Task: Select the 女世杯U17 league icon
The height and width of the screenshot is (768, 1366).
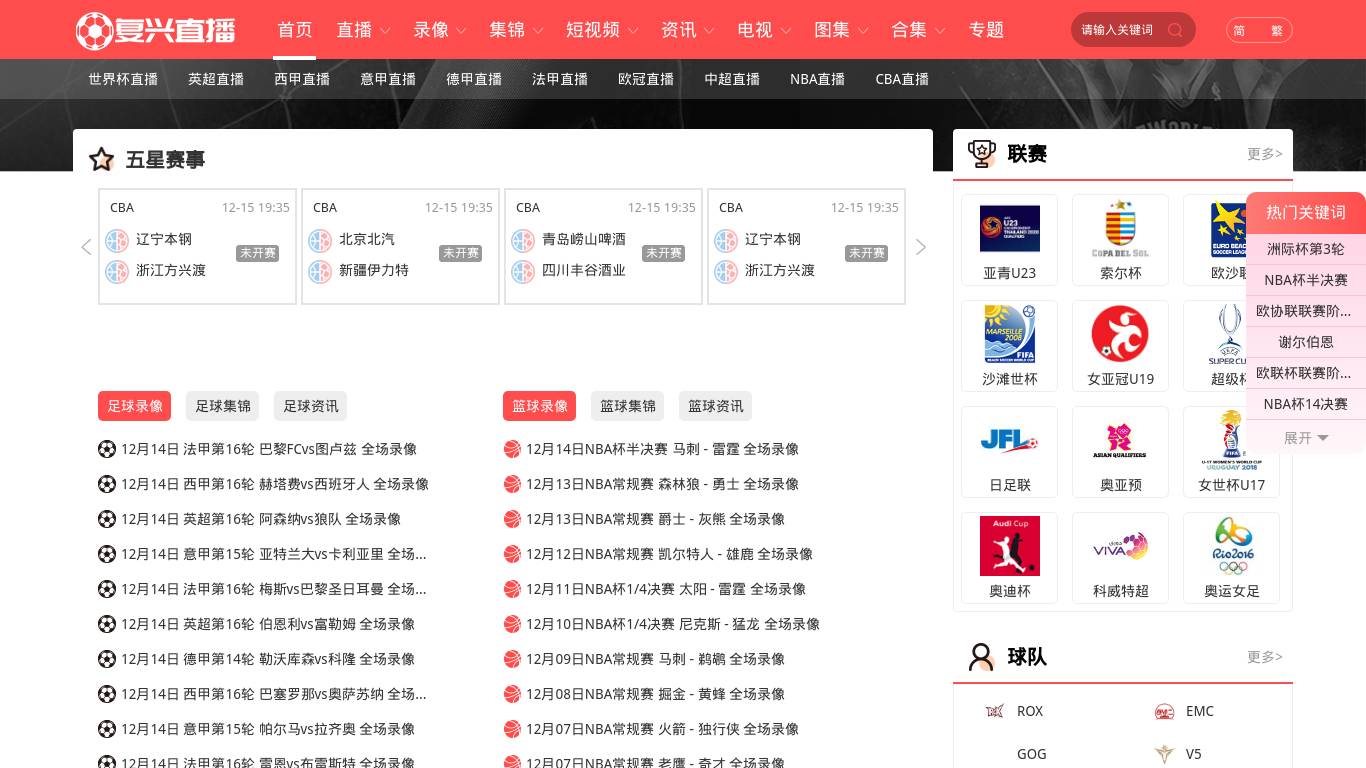Action: [1231, 440]
